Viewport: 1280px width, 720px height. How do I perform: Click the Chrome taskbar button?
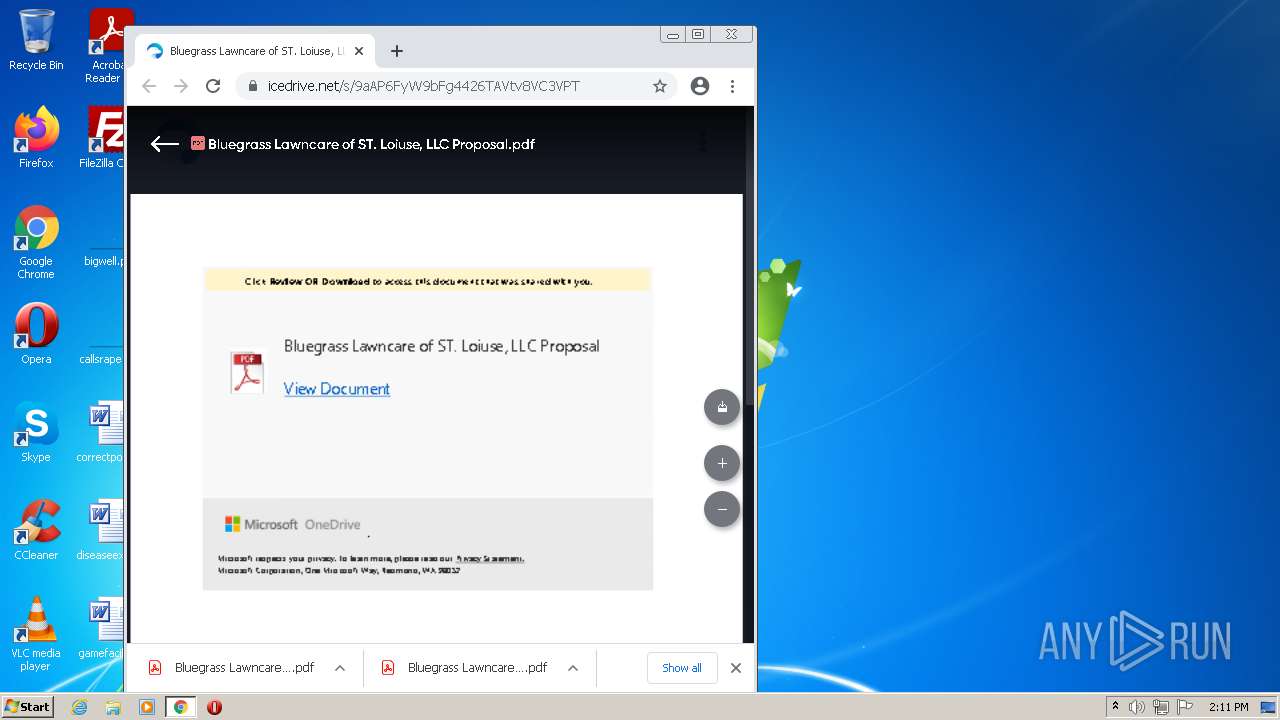coord(181,707)
